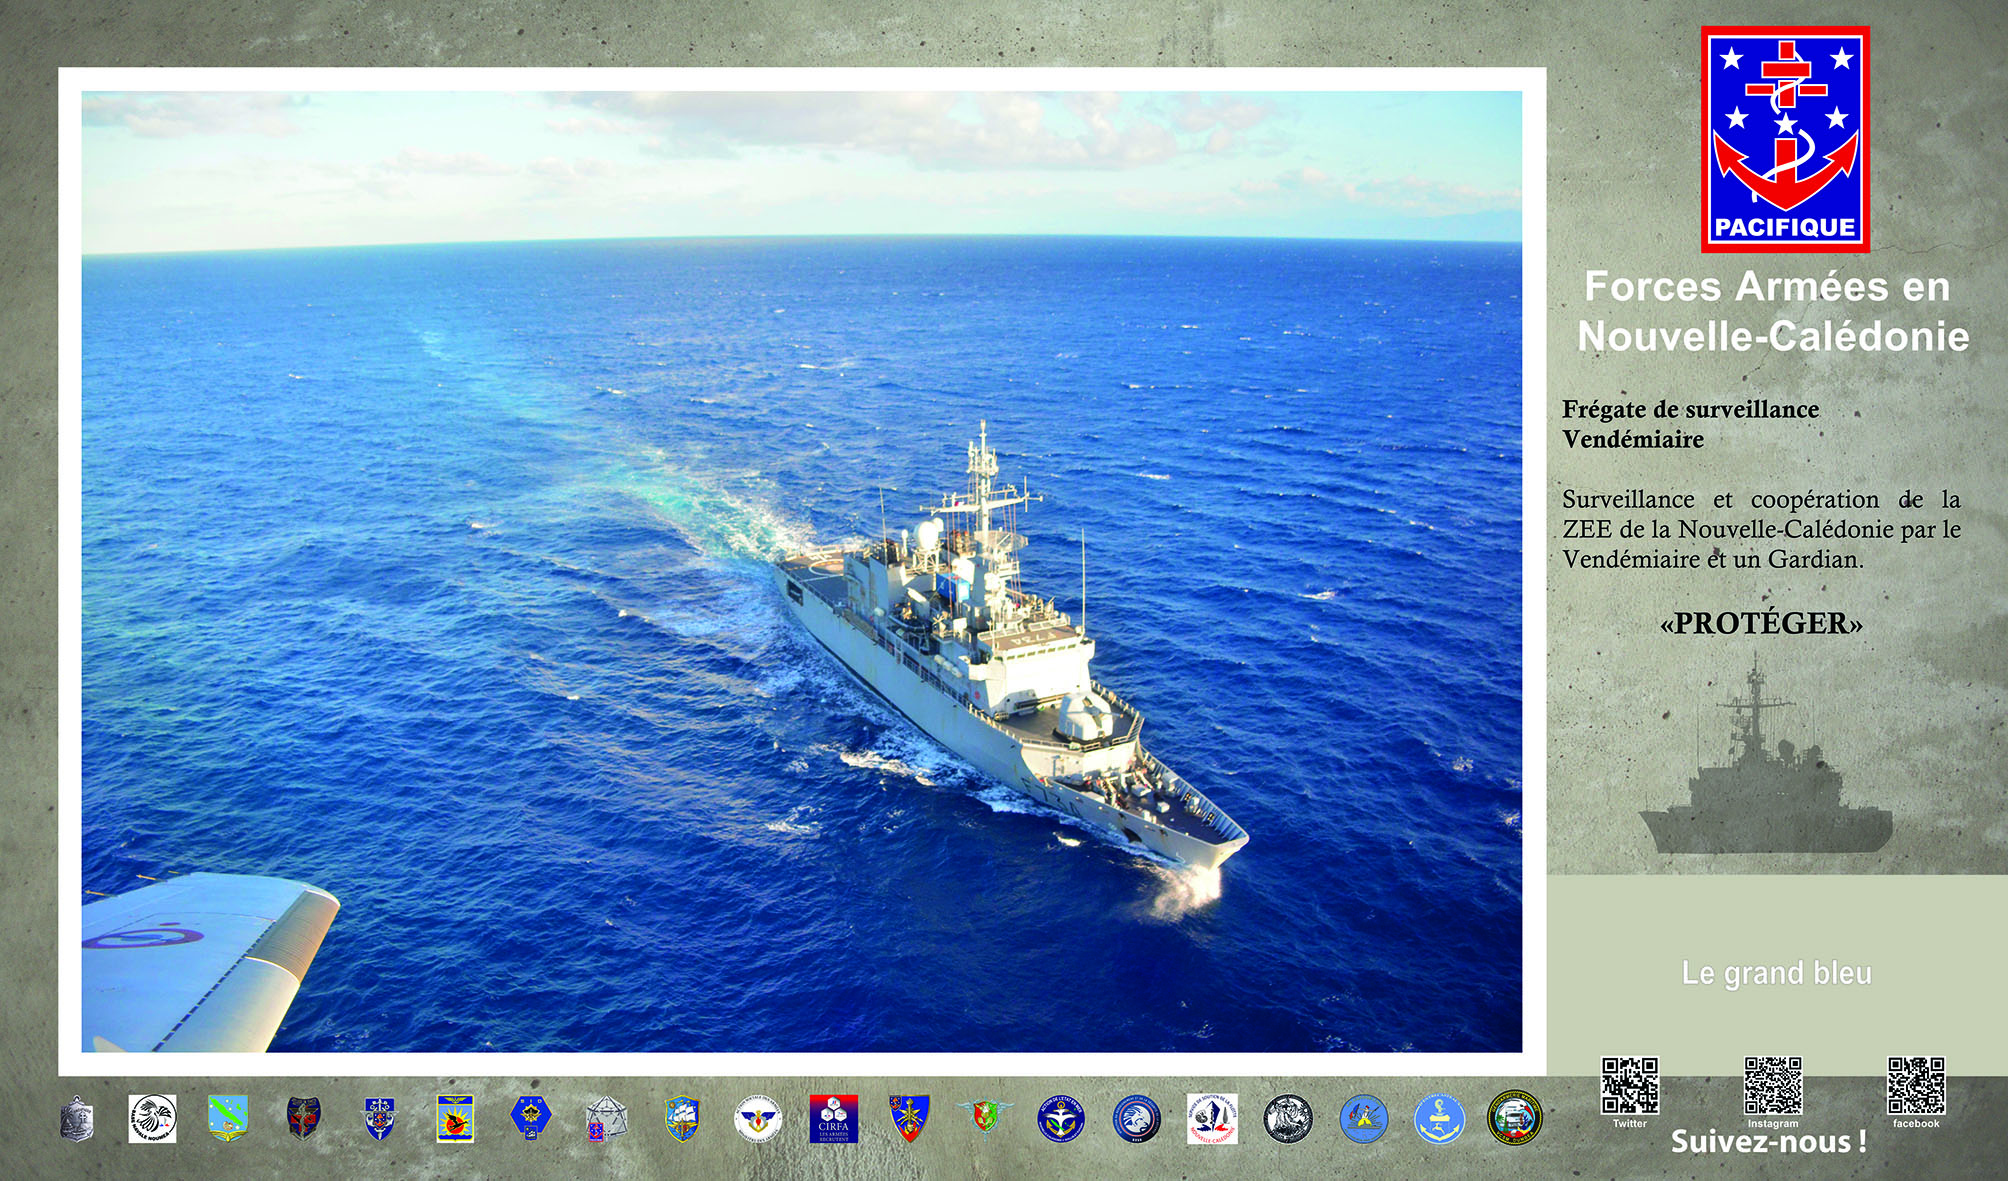Click the CIRFA recruitment logo
Screen dimensions: 2008x1181
click(833, 1118)
